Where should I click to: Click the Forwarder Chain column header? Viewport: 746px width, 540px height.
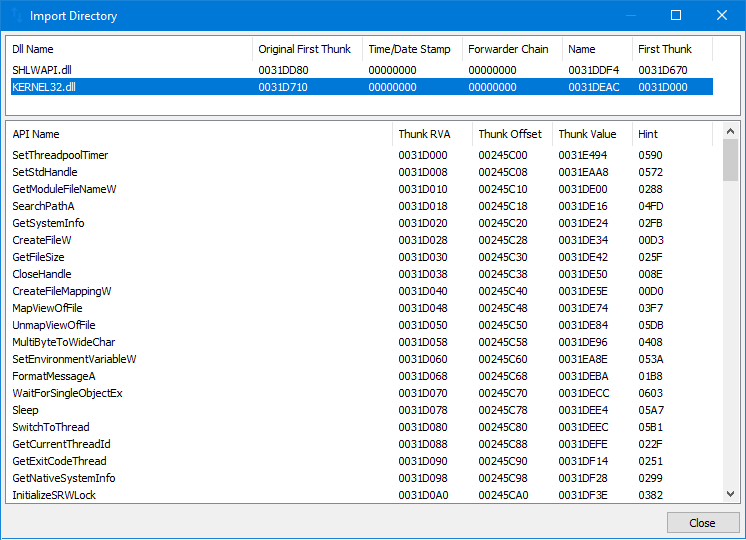pos(512,49)
